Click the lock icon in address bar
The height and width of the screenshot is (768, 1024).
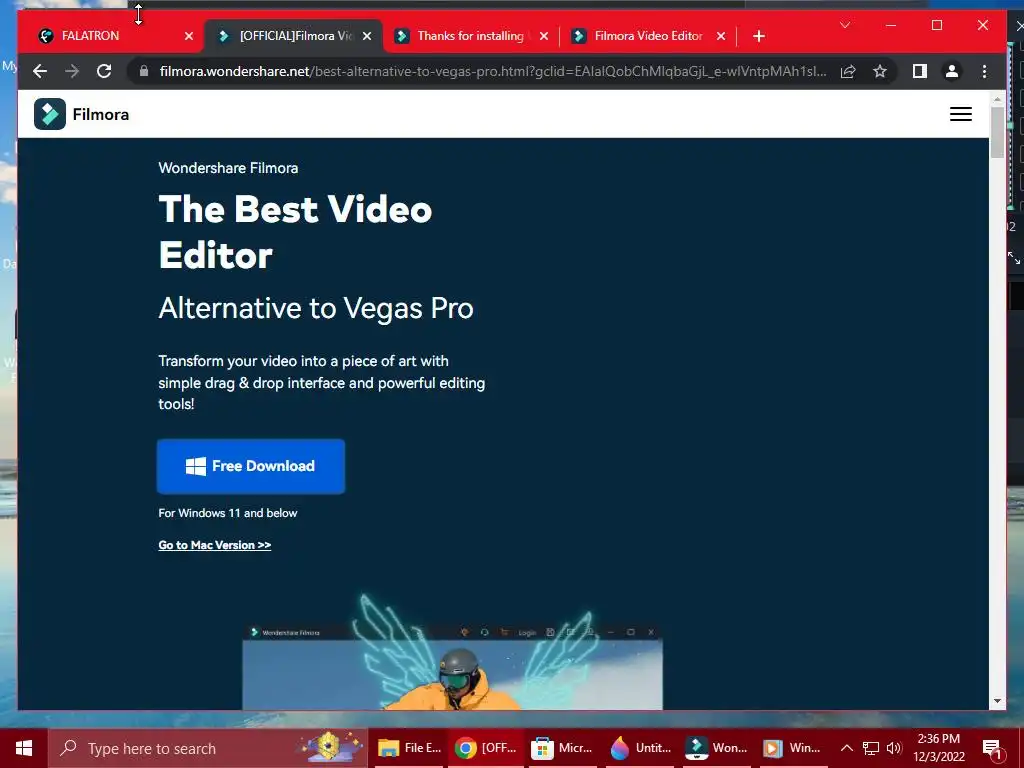click(x=144, y=71)
